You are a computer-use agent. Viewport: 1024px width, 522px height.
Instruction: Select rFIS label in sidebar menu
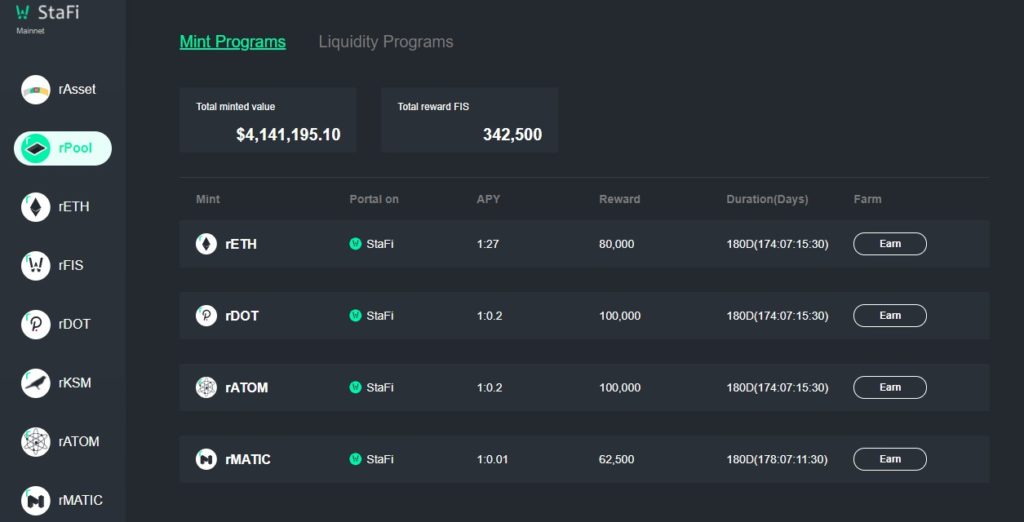pos(71,266)
